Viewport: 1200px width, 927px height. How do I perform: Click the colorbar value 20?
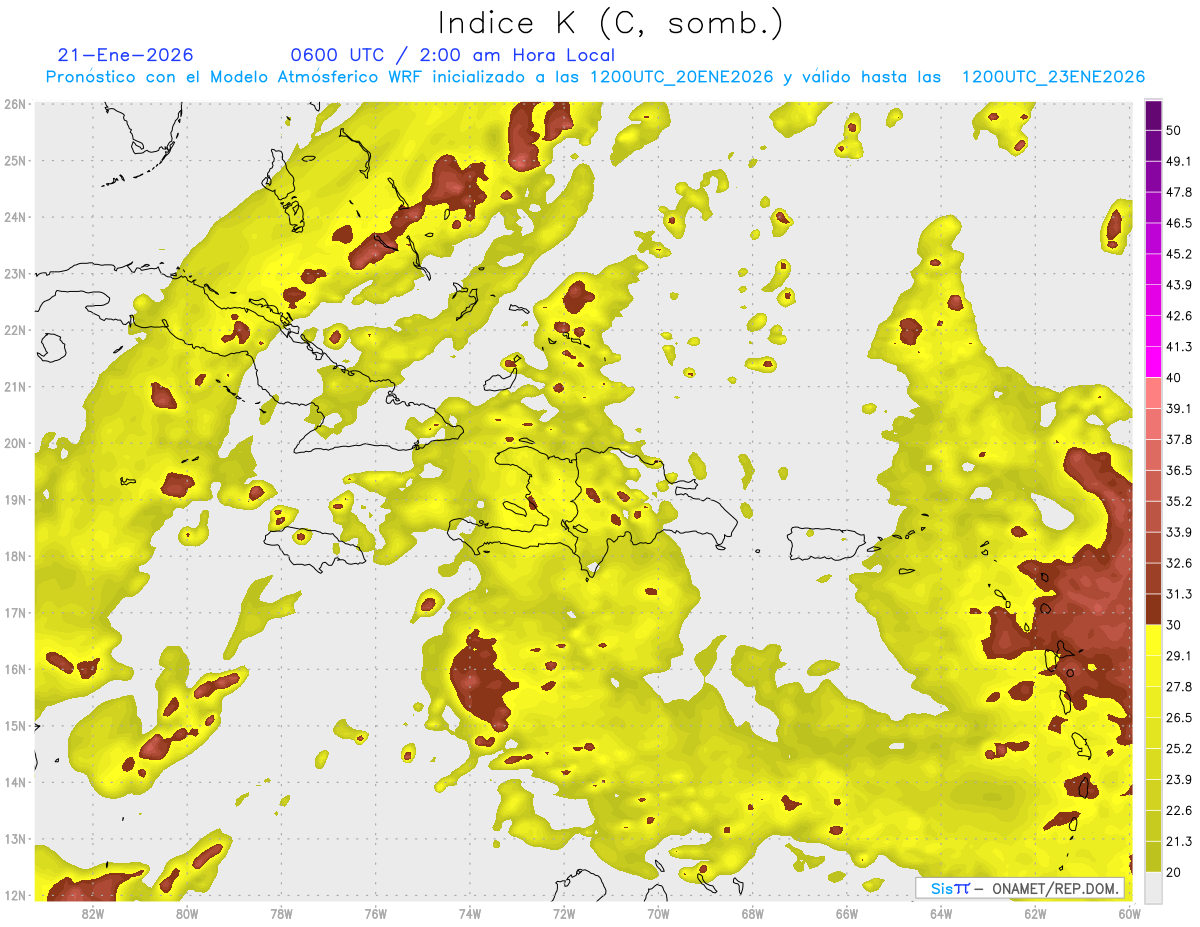tap(1174, 872)
